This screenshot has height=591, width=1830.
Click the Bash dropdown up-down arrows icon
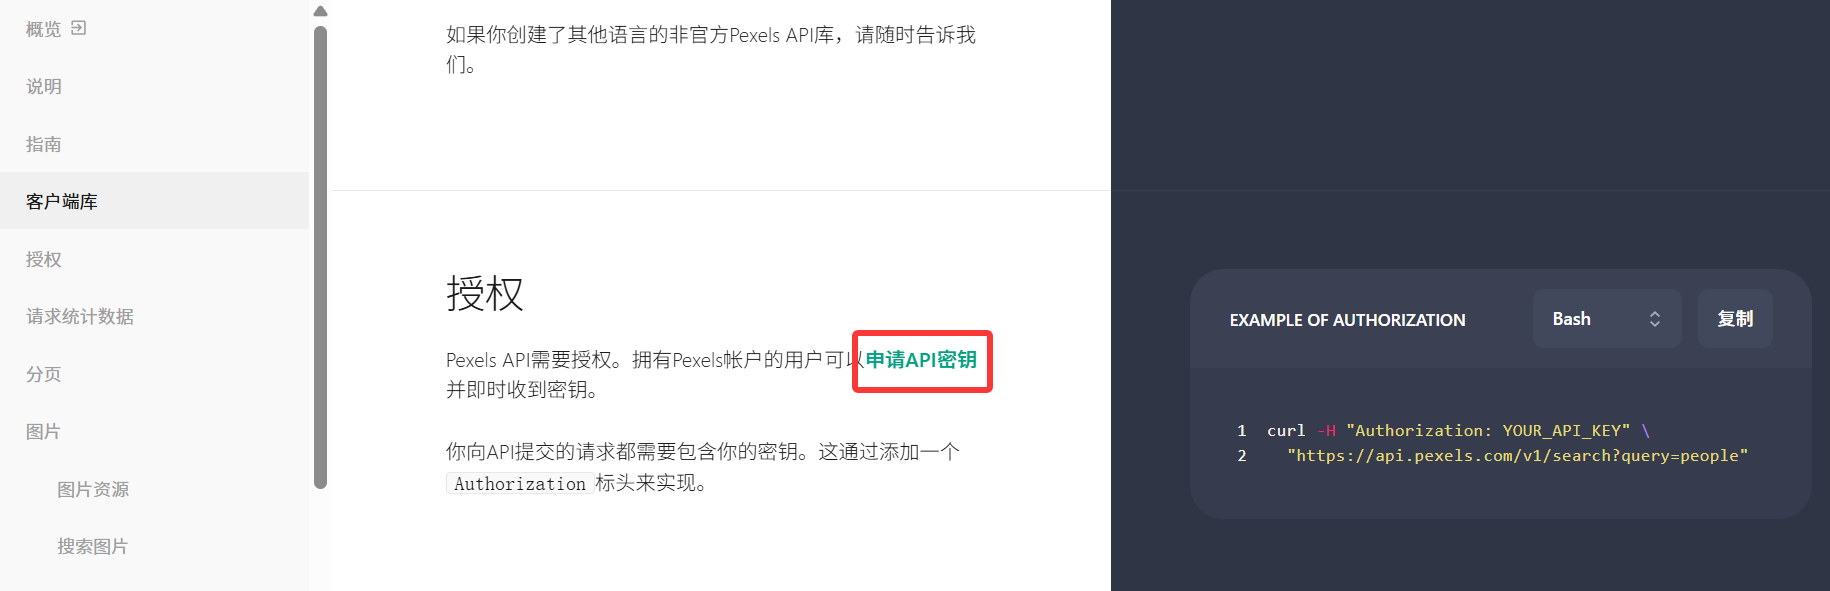1655,319
